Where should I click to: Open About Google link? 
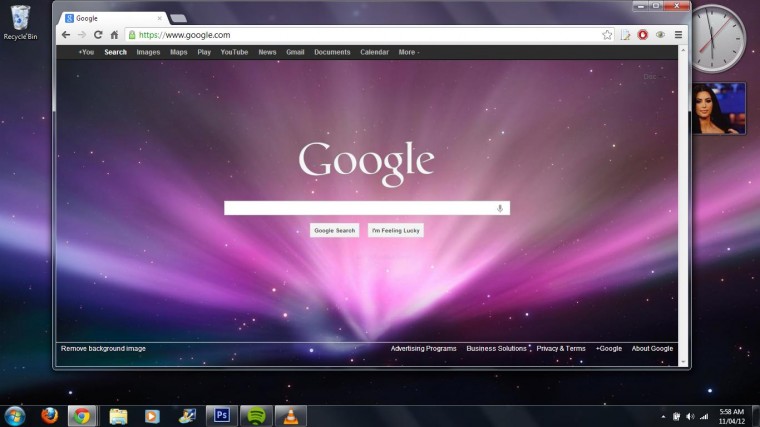pos(652,348)
